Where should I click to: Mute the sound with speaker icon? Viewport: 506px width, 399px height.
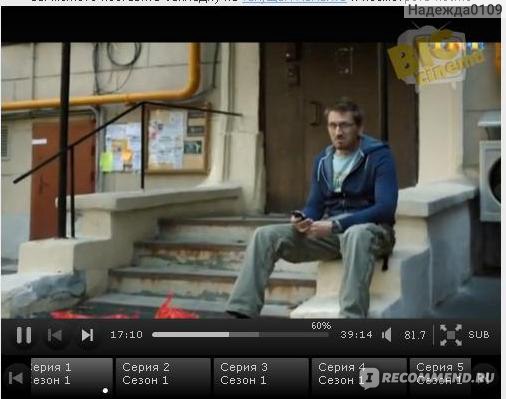[x=387, y=335]
